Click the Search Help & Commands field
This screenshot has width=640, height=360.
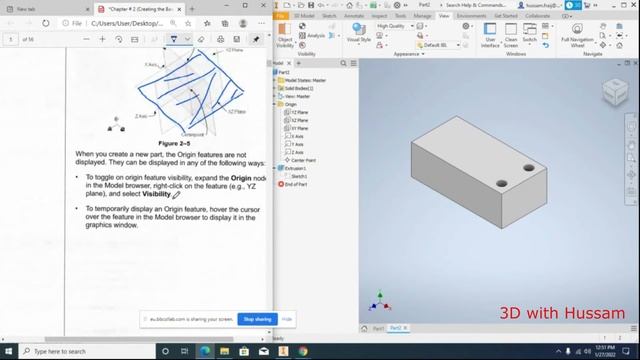tap(476, 5)
